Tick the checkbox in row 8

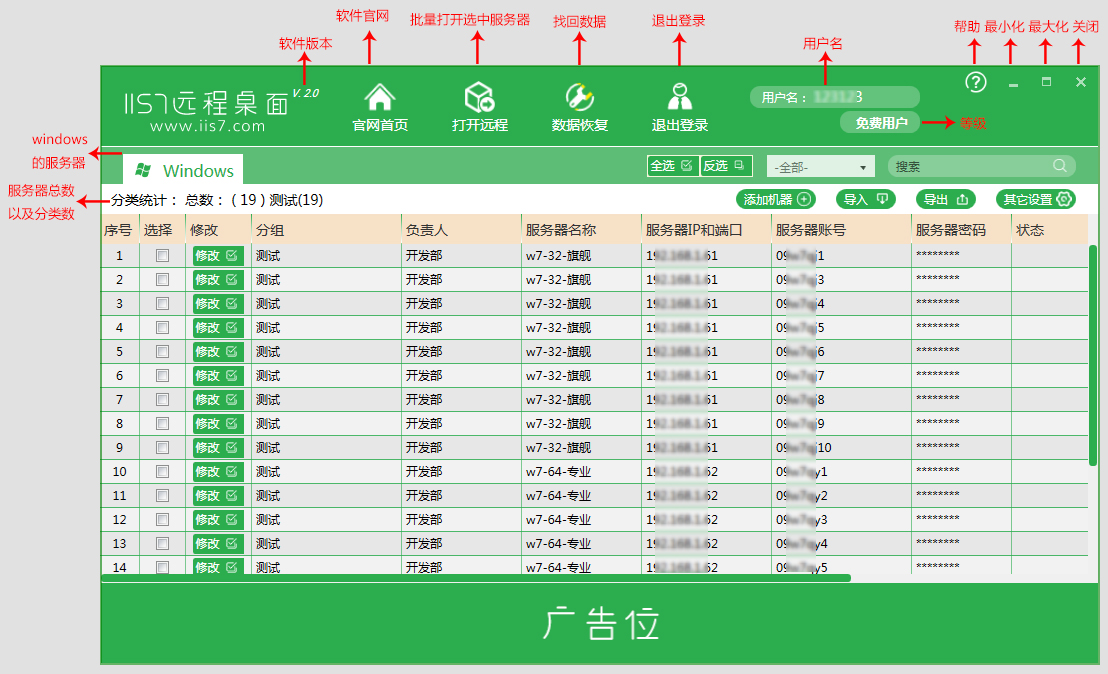click(x=163, y=424)
